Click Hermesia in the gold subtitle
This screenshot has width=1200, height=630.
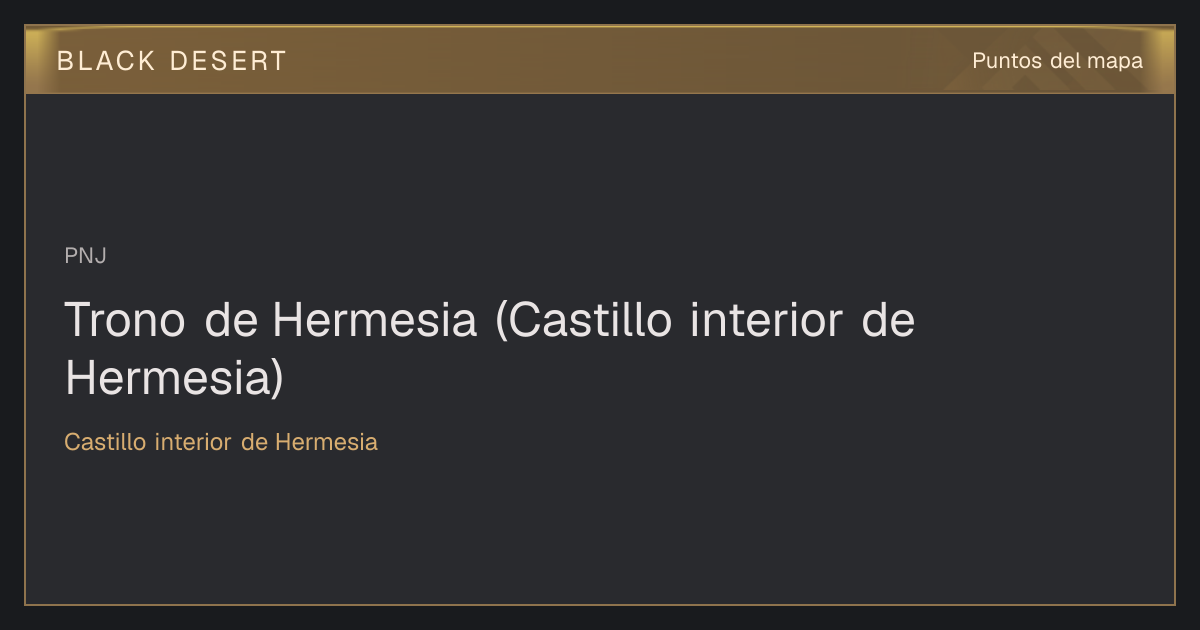pyautogui.click(x=326, y=442)
